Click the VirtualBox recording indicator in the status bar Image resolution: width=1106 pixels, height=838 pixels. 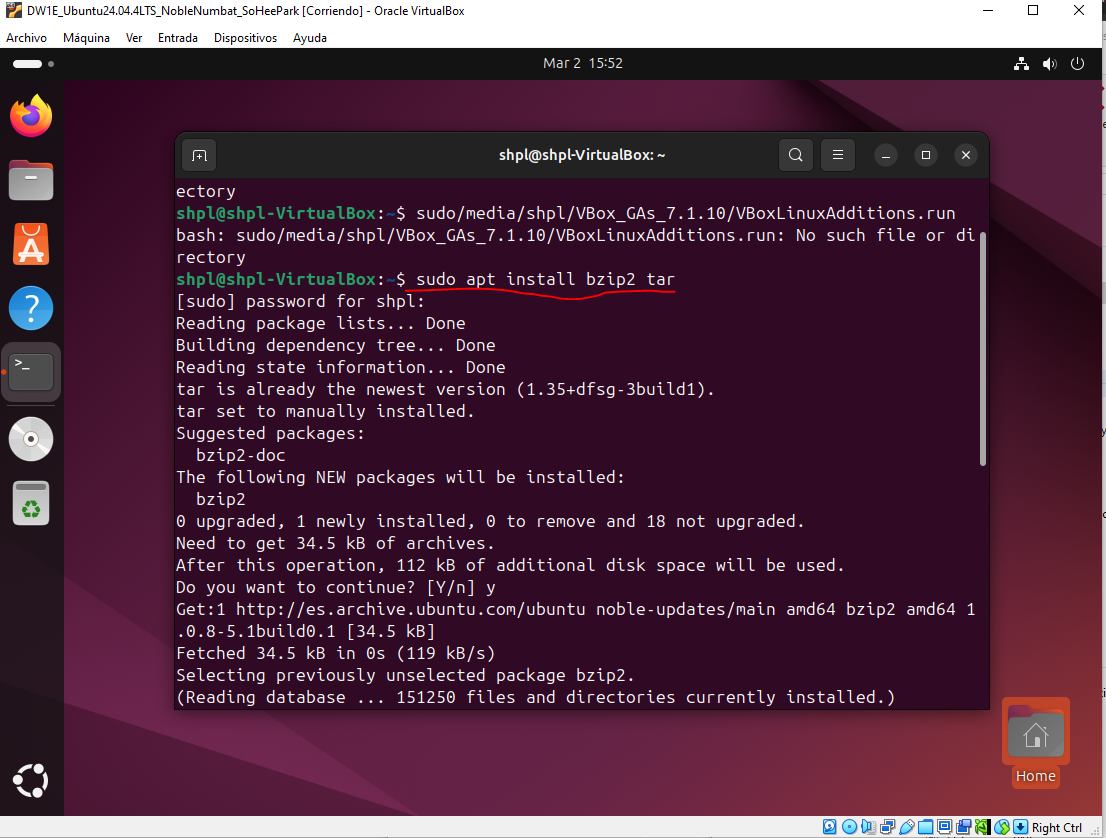964,827
